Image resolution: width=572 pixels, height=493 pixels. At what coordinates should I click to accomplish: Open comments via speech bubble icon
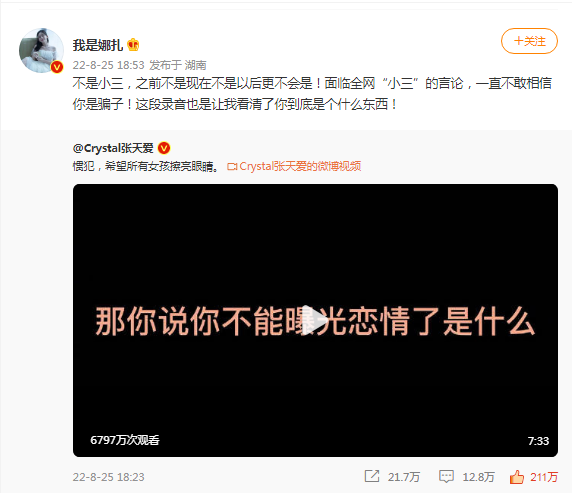click(446, 477)
